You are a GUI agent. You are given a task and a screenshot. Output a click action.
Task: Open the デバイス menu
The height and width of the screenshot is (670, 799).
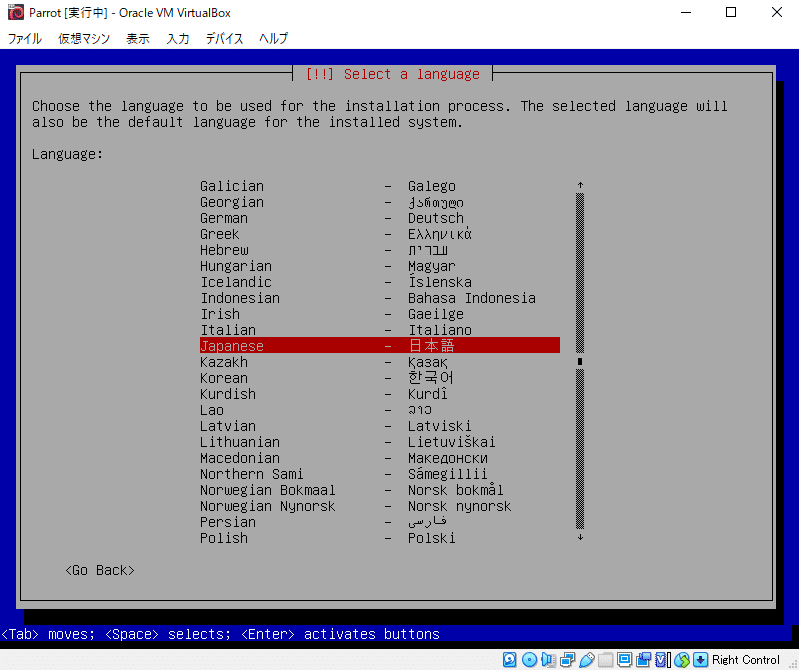(224, 38)
